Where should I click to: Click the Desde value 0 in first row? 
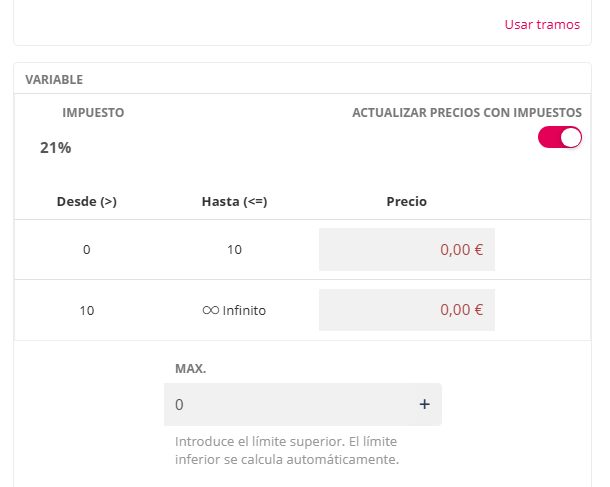pyautogui.click(x=87, y=250)
